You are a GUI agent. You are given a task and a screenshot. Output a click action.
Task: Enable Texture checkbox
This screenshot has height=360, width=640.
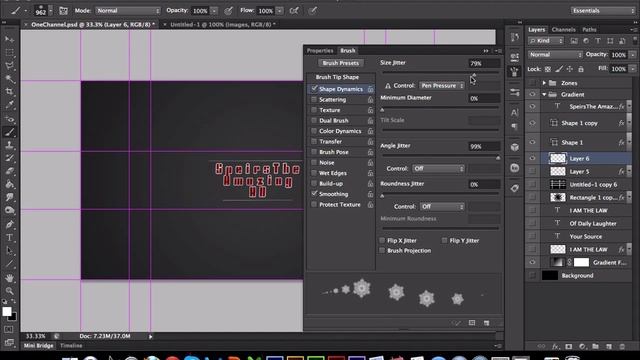pyautogui.click(x=314, y=110)
